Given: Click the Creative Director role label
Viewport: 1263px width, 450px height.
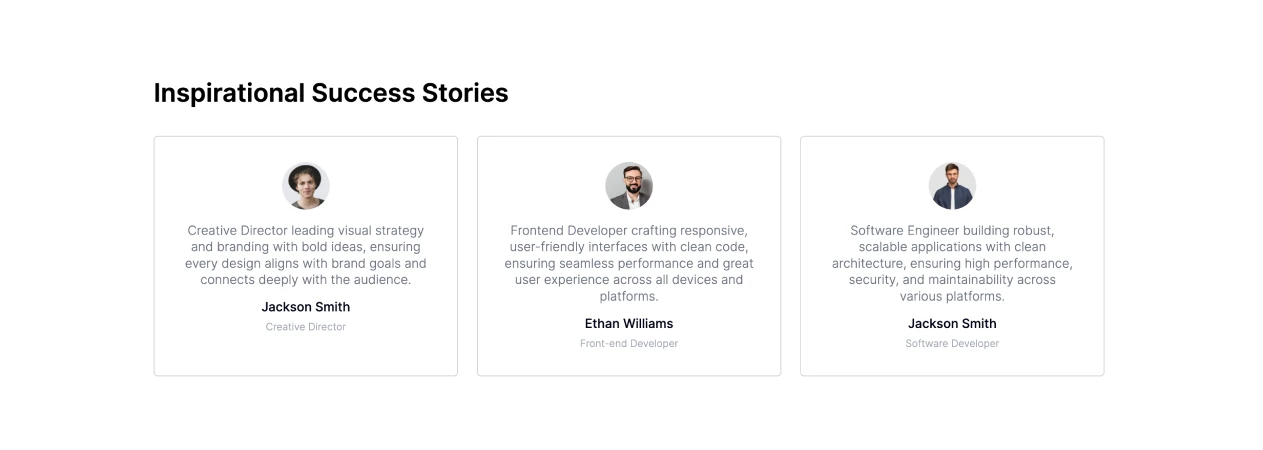Looking at the screenshot, I should pos(306,327).
